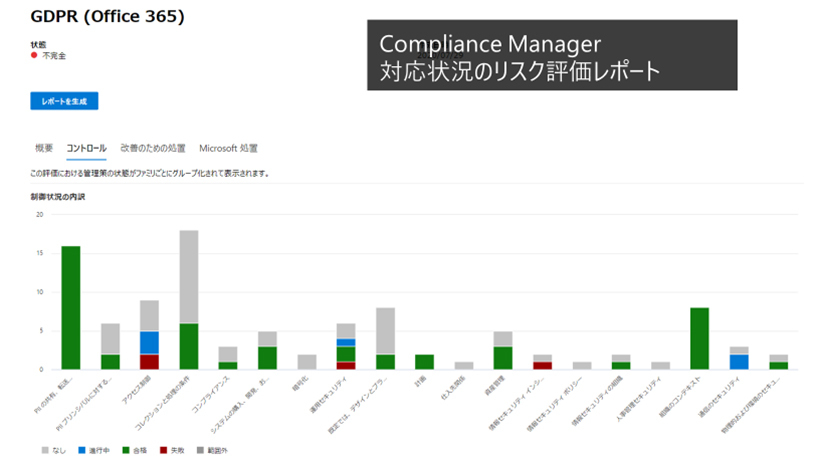820x461 pixels.
Task: Toggle the なし legend swatch
Action: (x=45, y=450)
